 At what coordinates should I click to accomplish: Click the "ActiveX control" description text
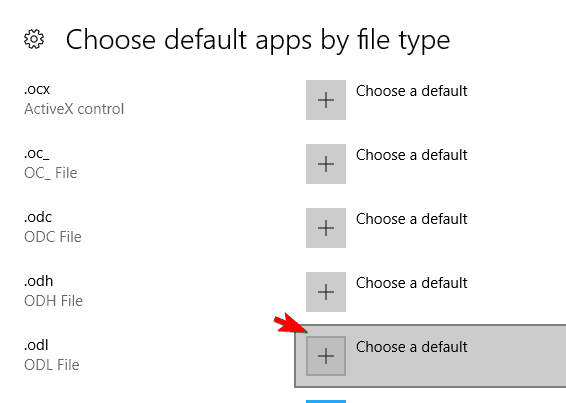pos(74,109)
